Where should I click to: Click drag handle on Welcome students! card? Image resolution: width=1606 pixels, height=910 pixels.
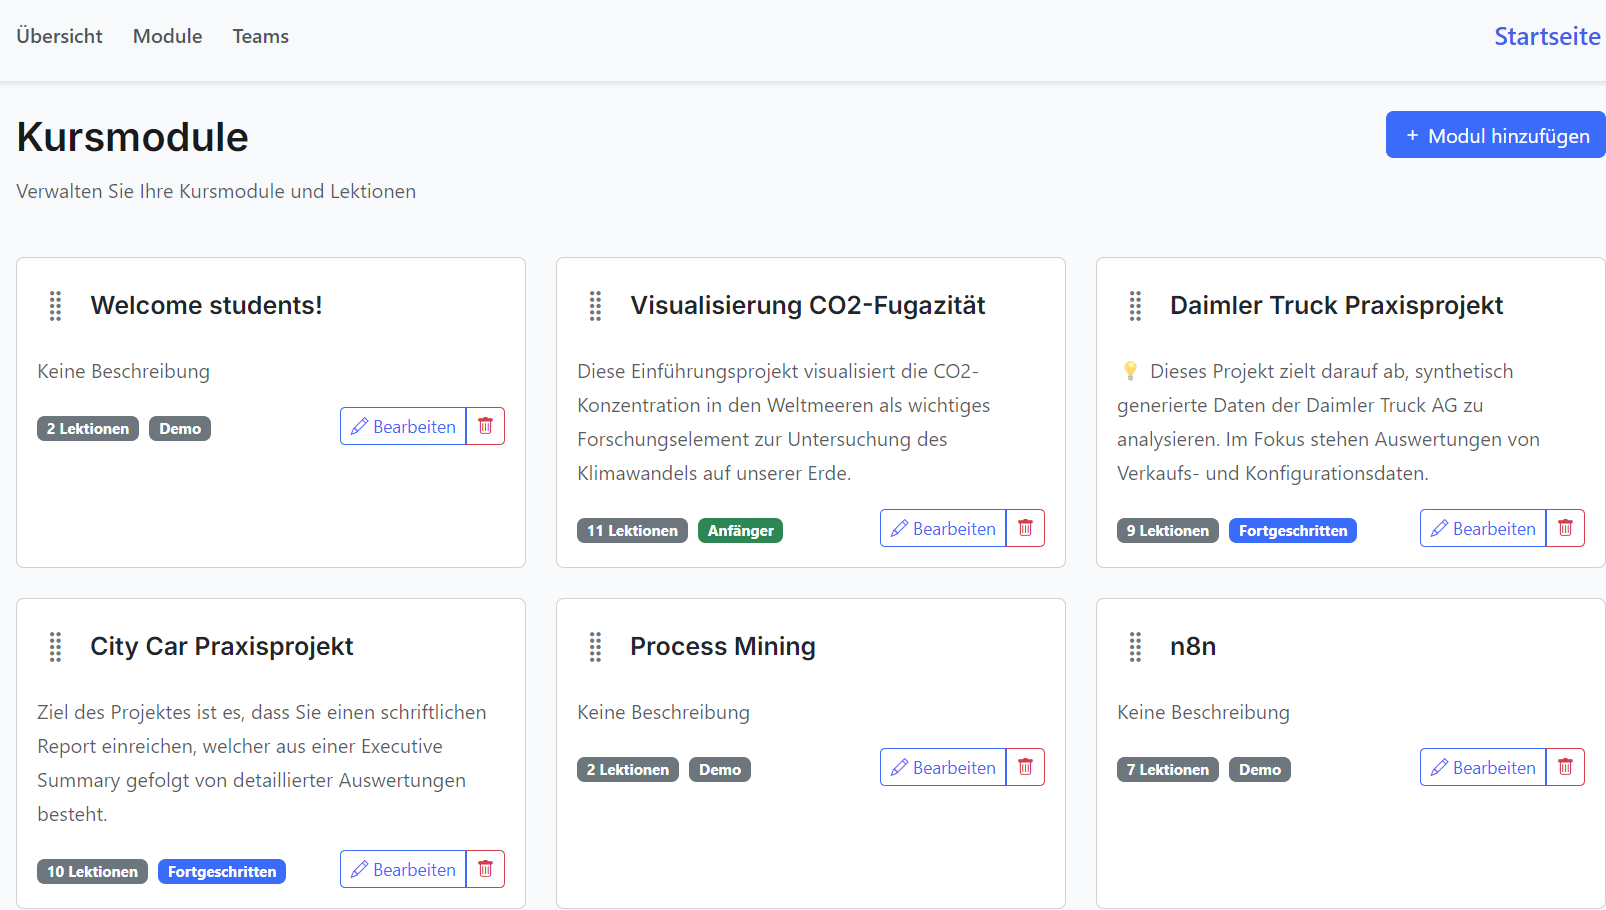(56, 306)
